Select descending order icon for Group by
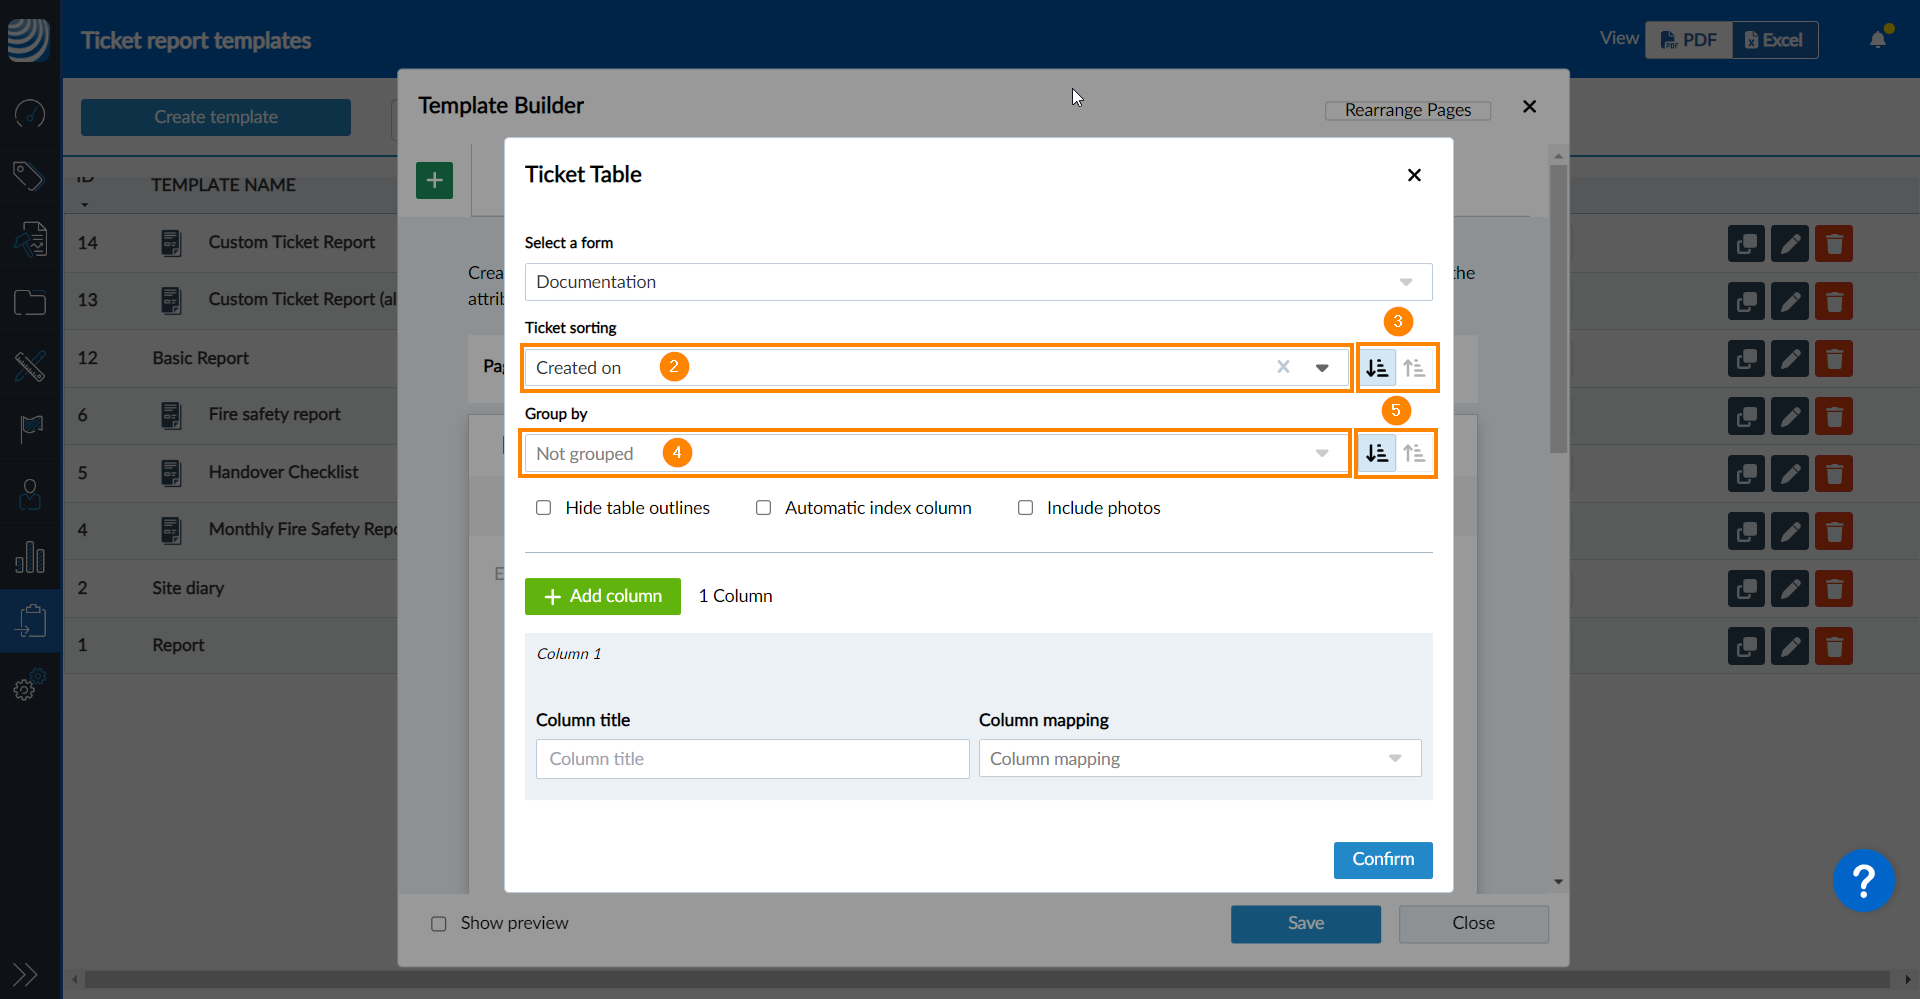 (1377, 454)
